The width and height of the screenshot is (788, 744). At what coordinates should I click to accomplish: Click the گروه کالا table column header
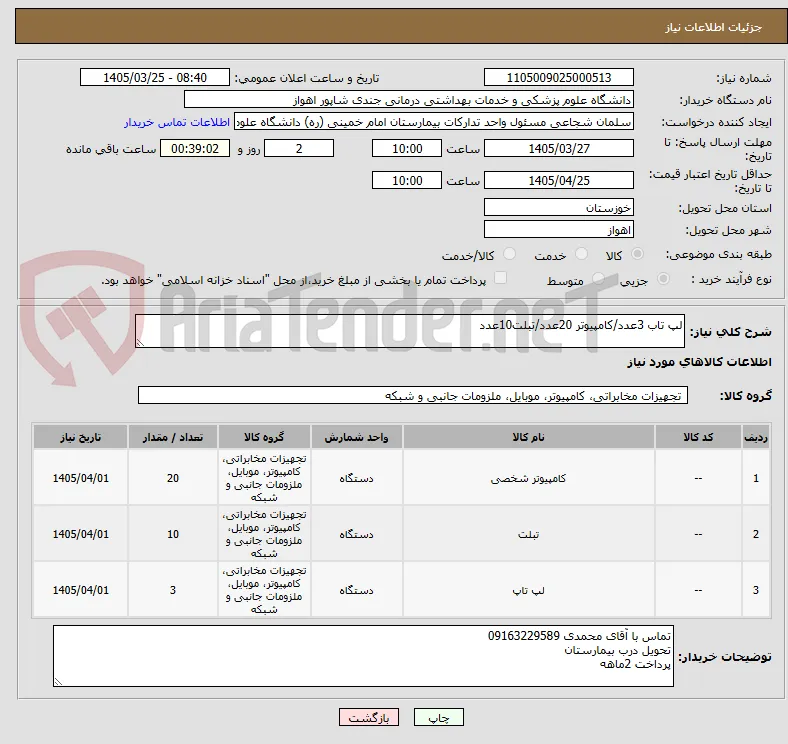tap(264, 437)
